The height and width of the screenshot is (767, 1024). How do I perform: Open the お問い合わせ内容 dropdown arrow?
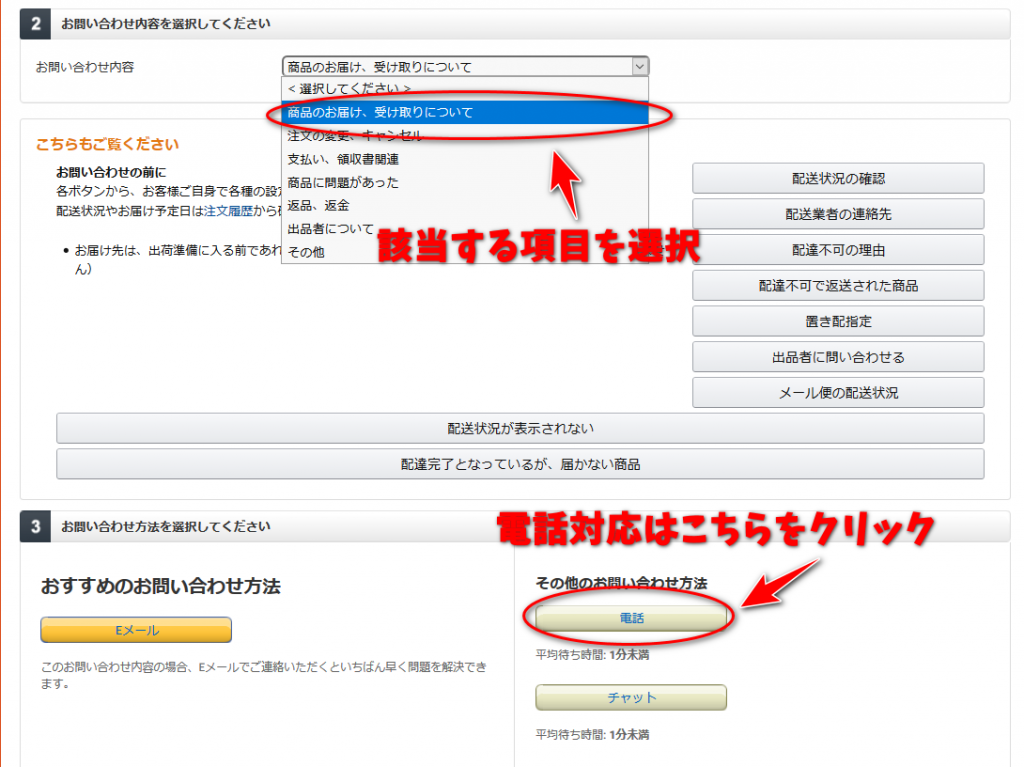point(639,67)
